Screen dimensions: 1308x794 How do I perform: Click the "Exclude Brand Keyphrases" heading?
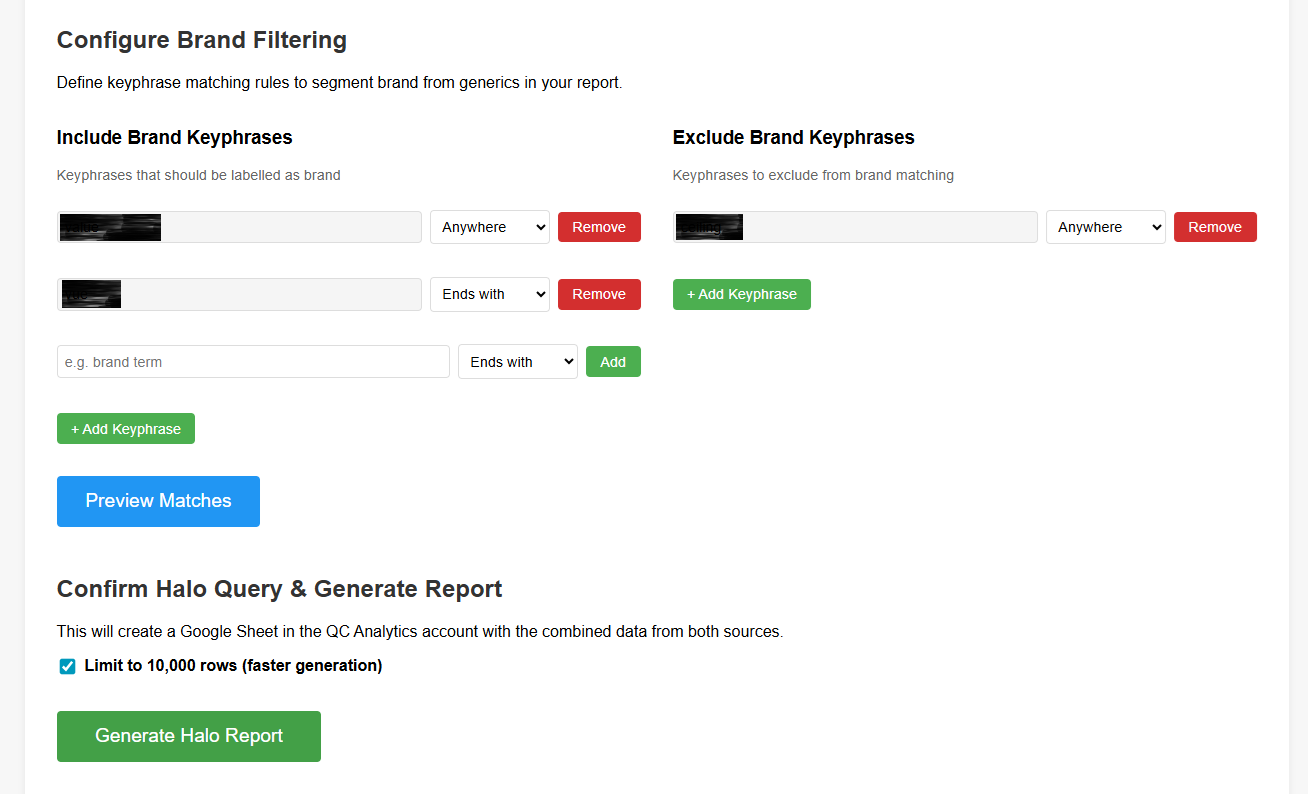click(x=793, y=137)
